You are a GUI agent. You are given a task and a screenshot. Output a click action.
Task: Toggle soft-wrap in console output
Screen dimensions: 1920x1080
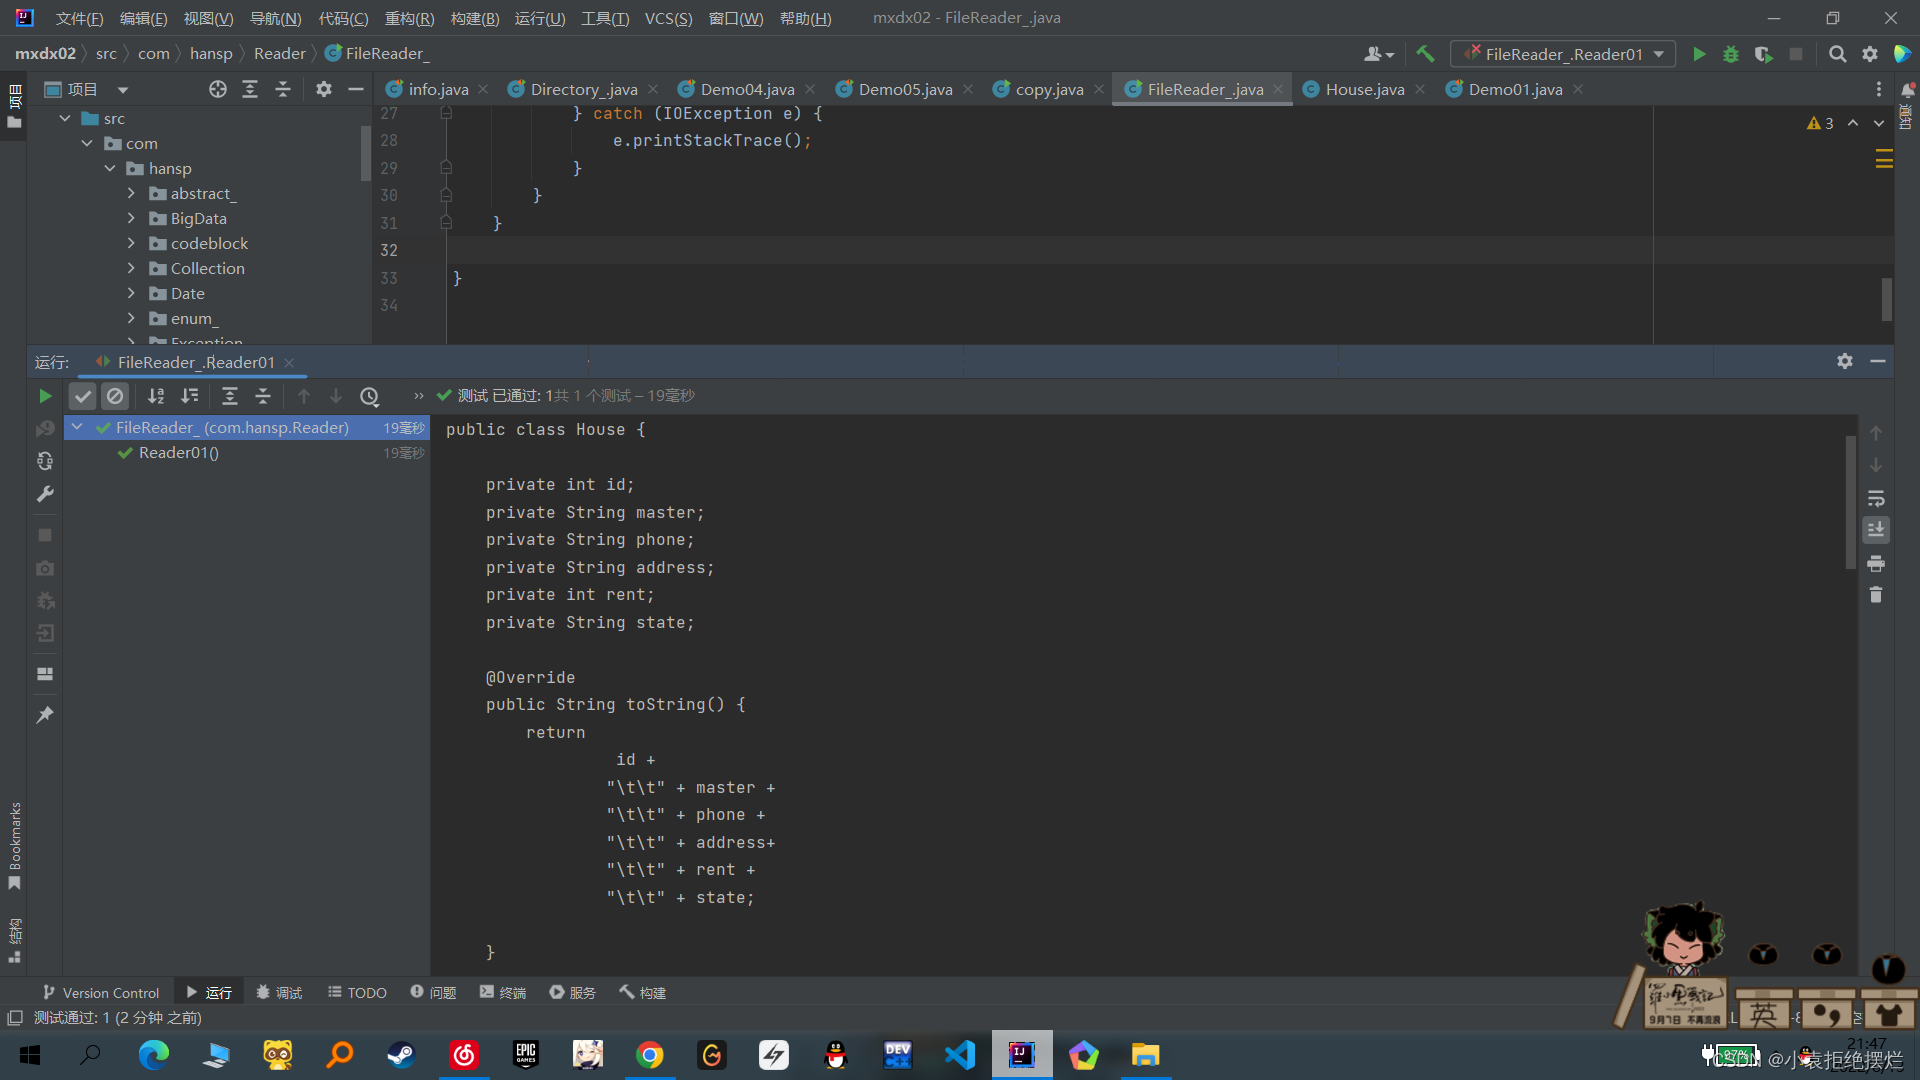tap(1876, 498)
